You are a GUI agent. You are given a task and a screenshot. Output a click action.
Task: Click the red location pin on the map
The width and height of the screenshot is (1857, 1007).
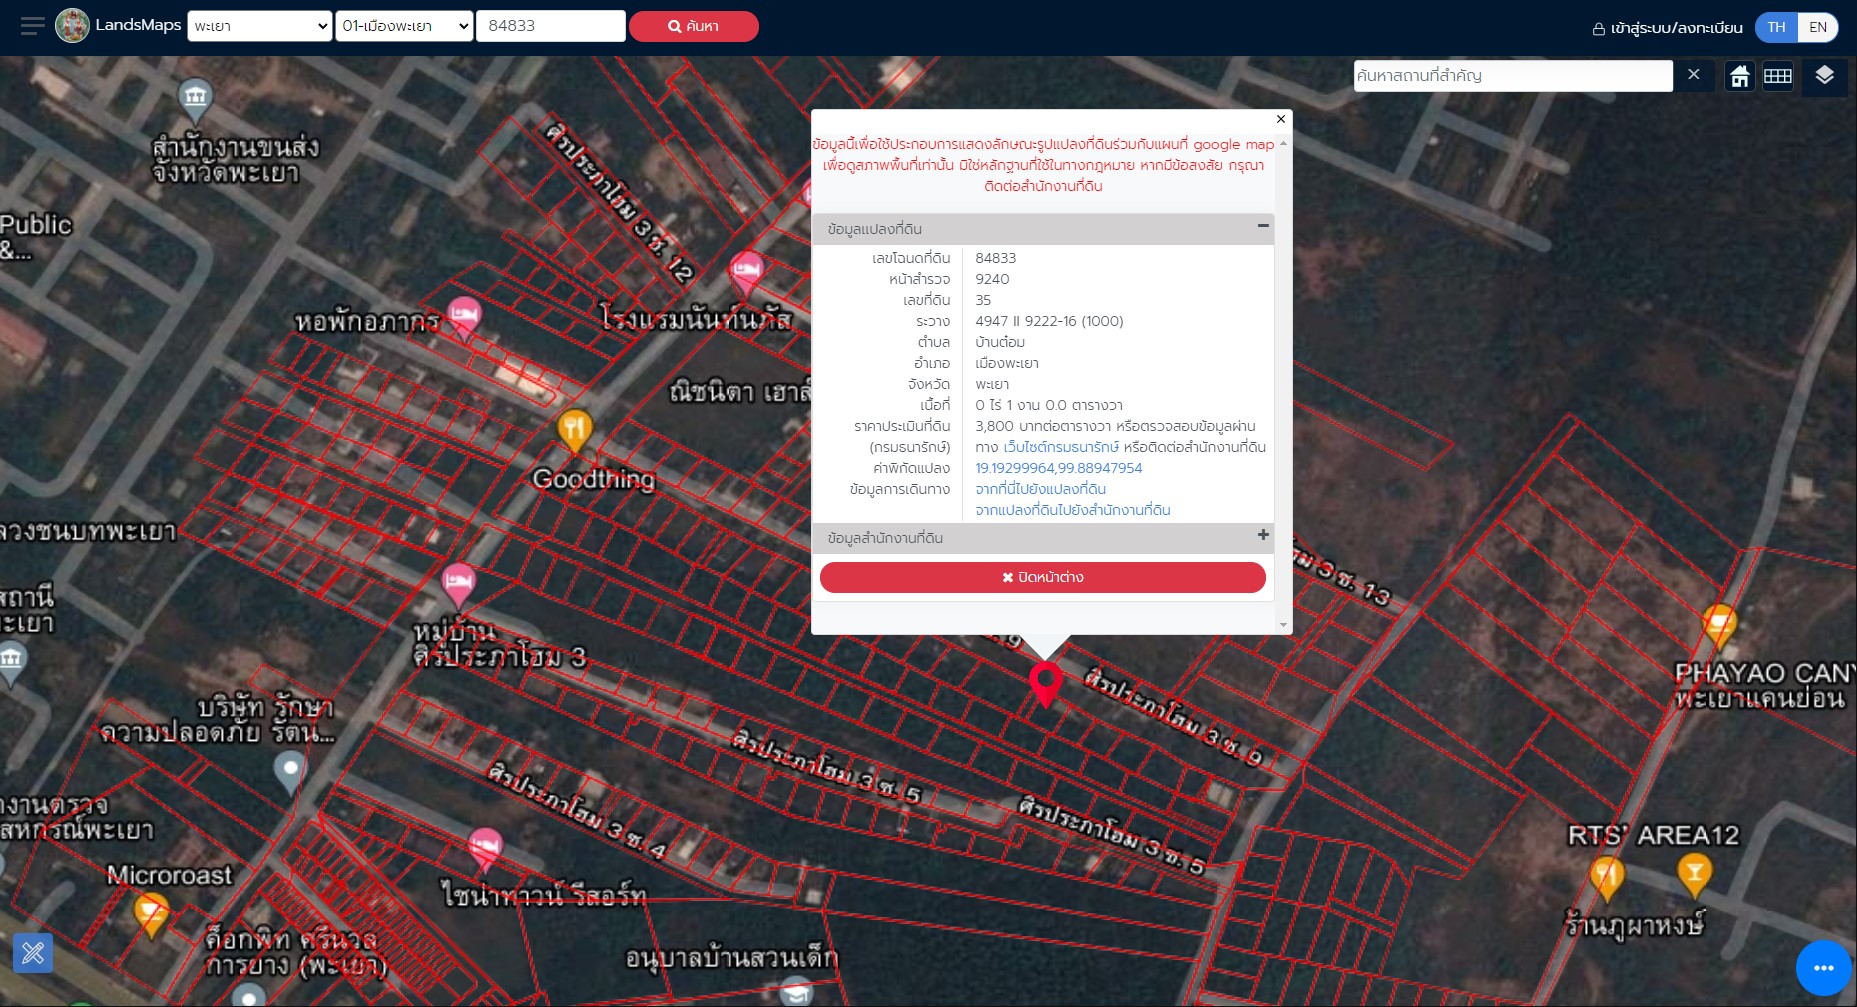(x=1046, y=684)
